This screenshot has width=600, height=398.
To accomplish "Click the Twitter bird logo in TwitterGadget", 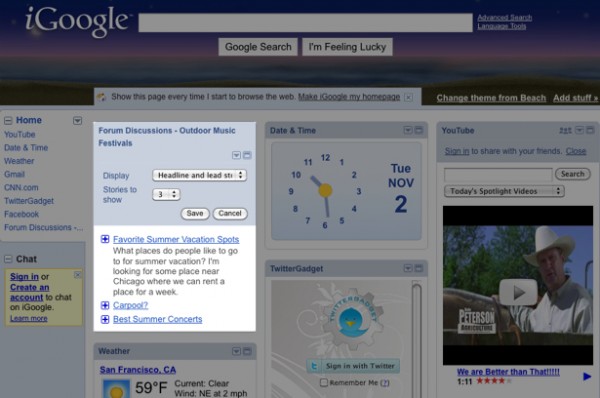I will (351, 322).
